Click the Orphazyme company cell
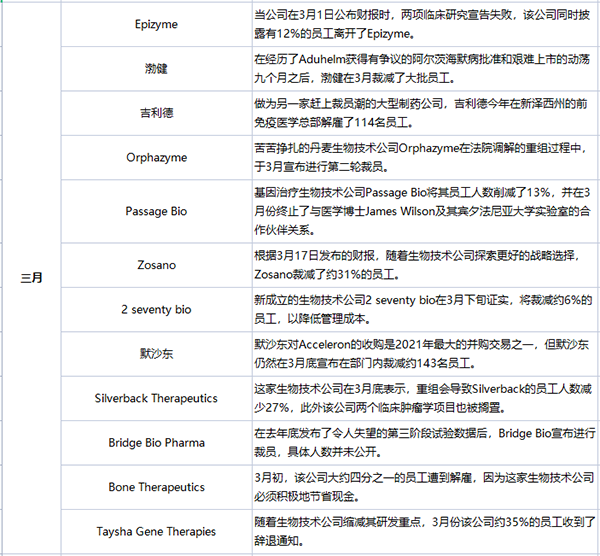Viewport: 600px width, 556px height. [x=157, y=158]
